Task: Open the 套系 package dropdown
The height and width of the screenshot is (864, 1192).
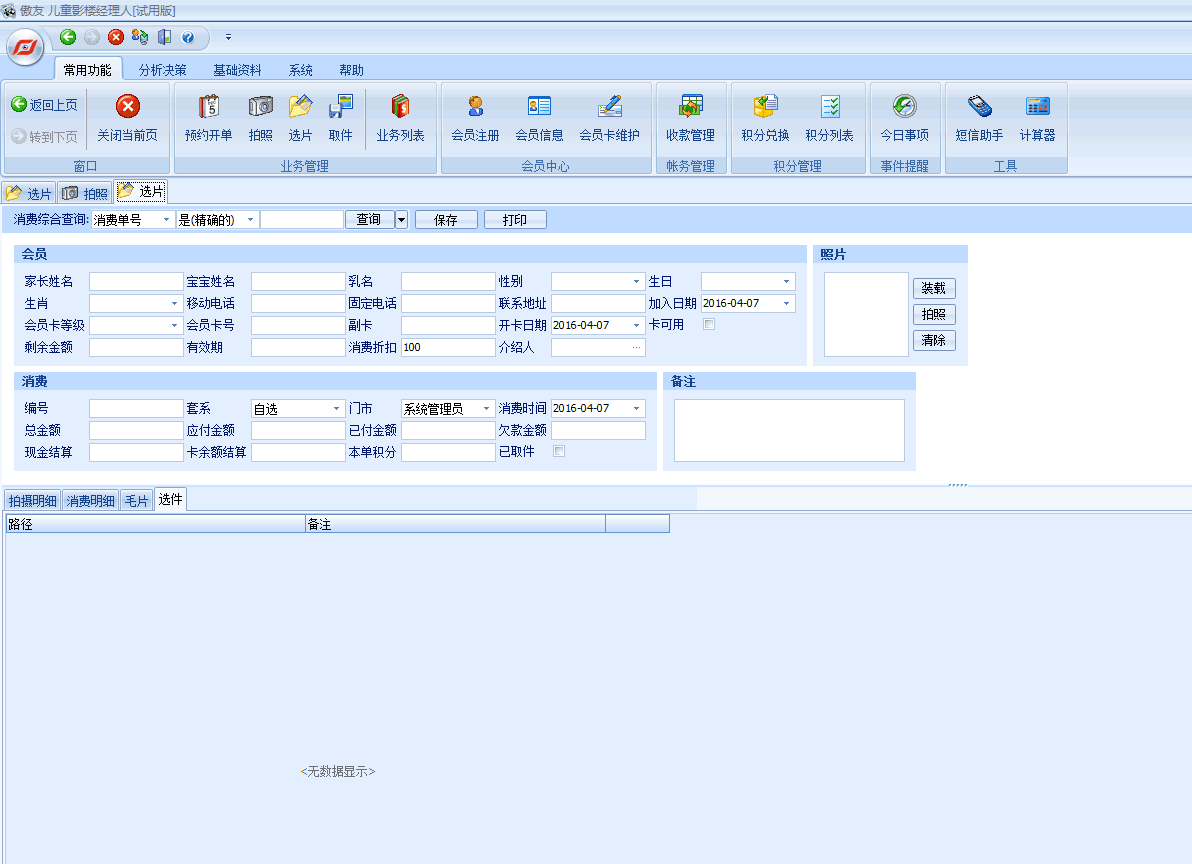Action: pyautogui.click(x=336, y=409)
